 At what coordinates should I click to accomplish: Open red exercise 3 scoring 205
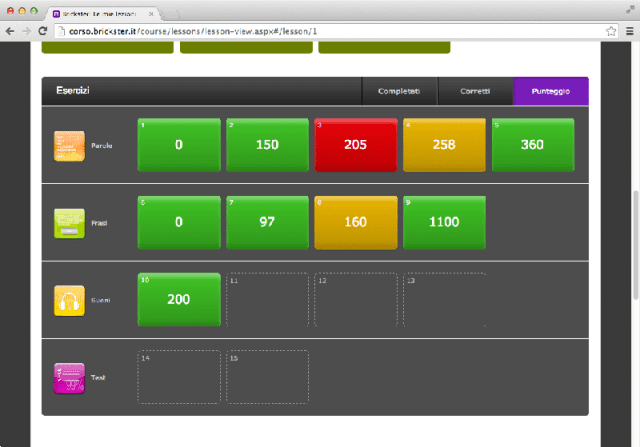[356, 145]
